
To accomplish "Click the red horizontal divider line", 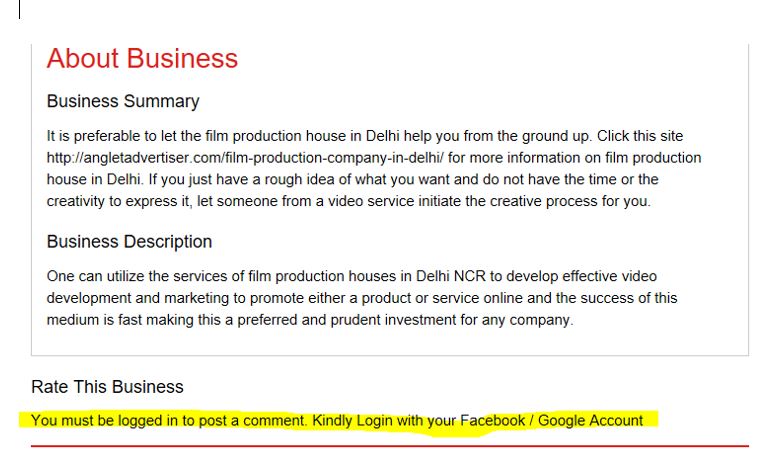I will click(x=389, y=446).
